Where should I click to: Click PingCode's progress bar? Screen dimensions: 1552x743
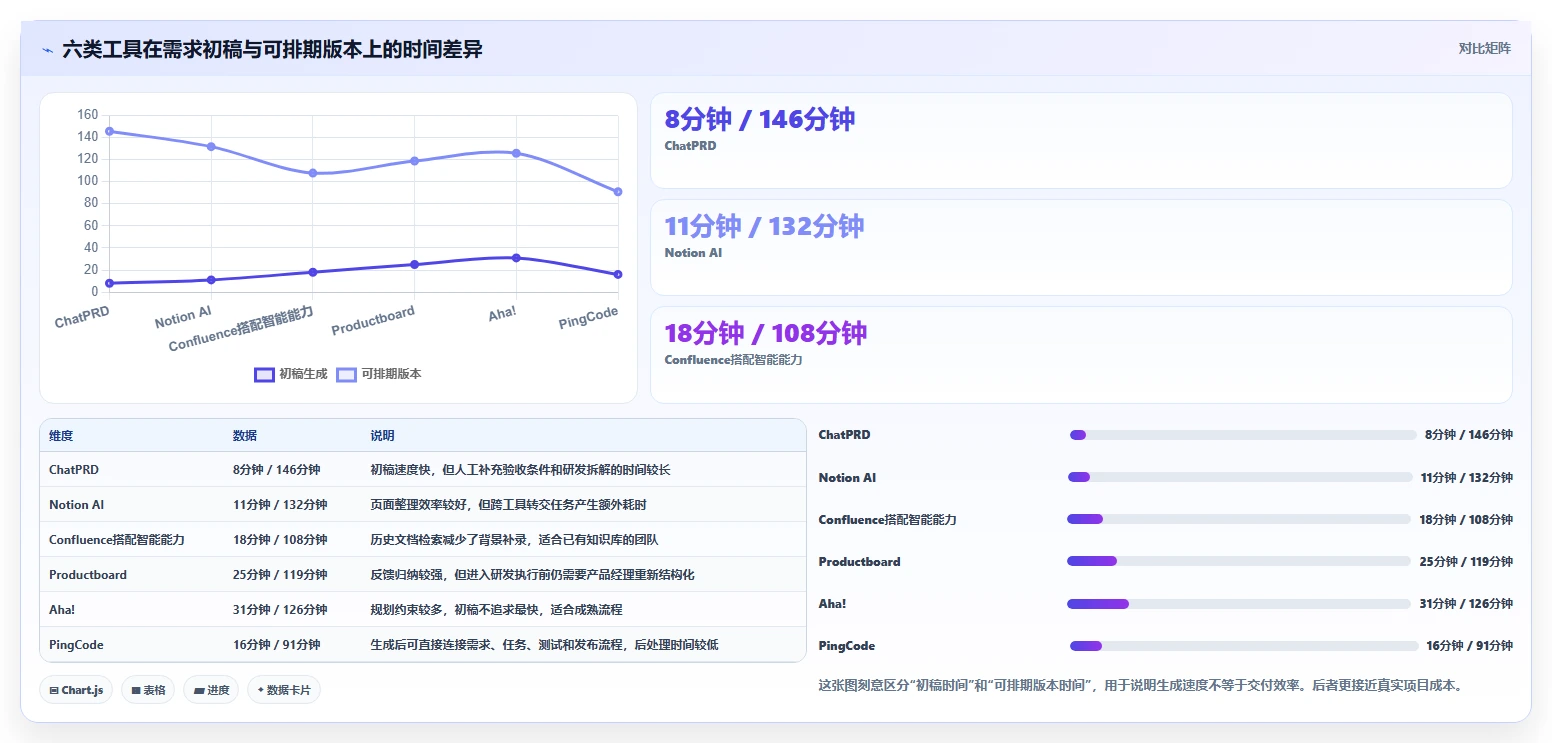(x=1244, y=645)
